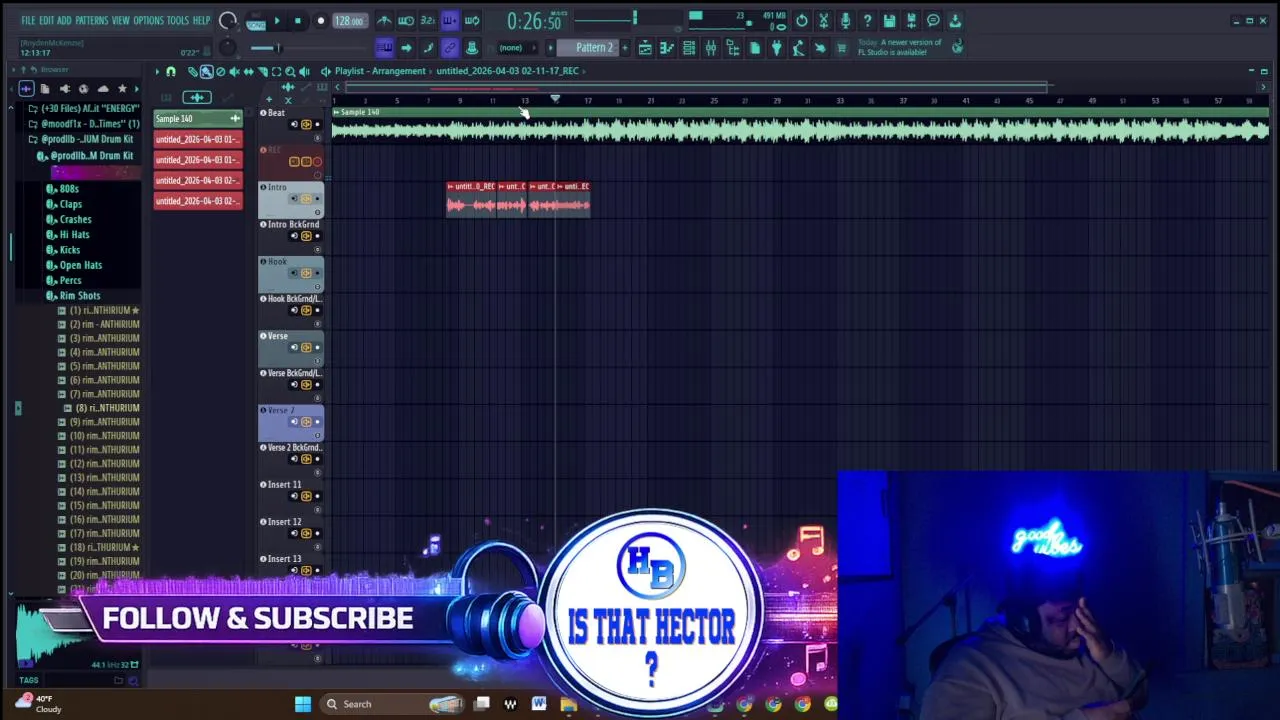Select the Verse track header
The width and height of the screenshot is (1280, 720).
coord(291,349)
